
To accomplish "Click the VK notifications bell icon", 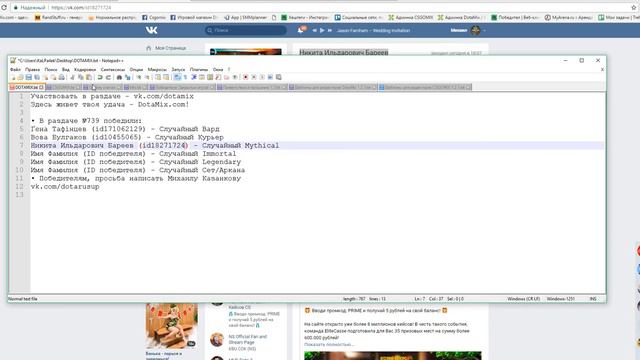I will pos(301,30).
